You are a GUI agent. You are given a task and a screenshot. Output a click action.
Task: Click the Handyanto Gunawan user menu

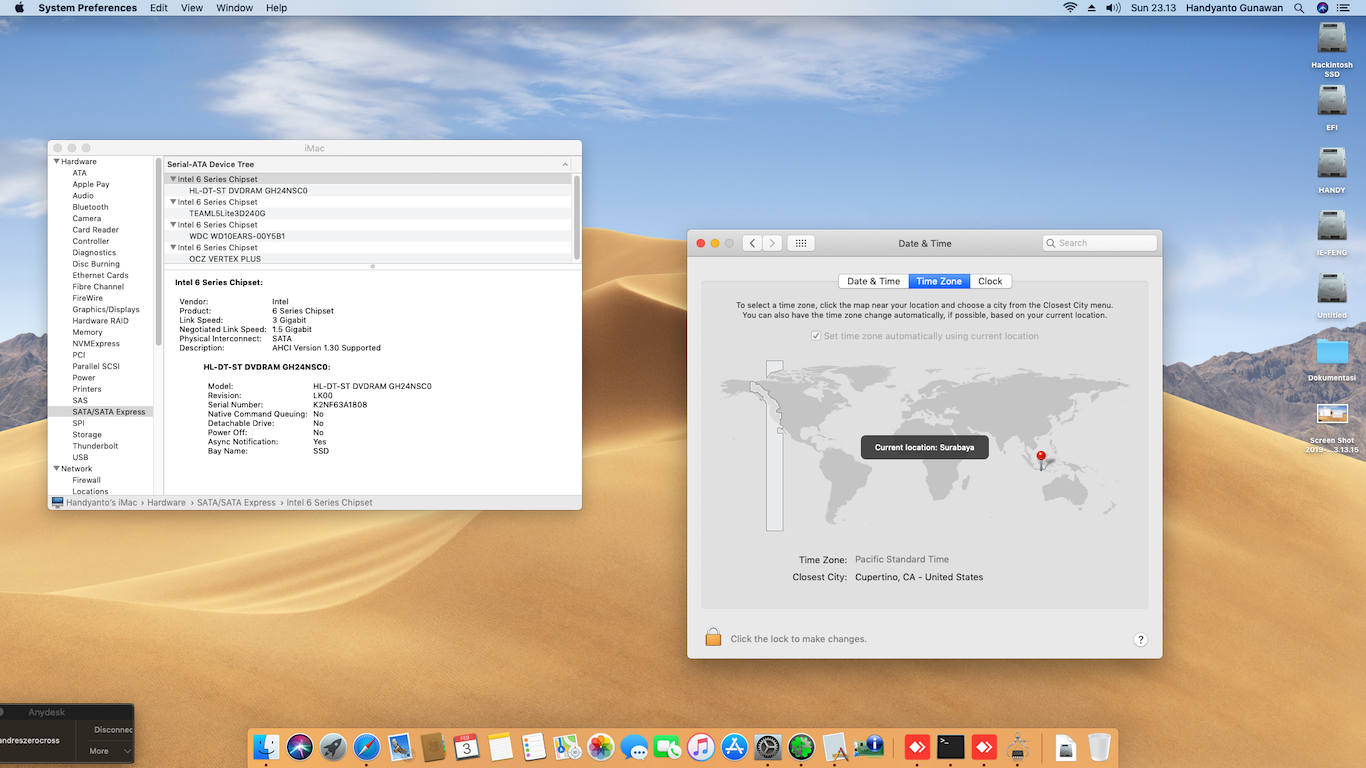(x=1235, y=8)
